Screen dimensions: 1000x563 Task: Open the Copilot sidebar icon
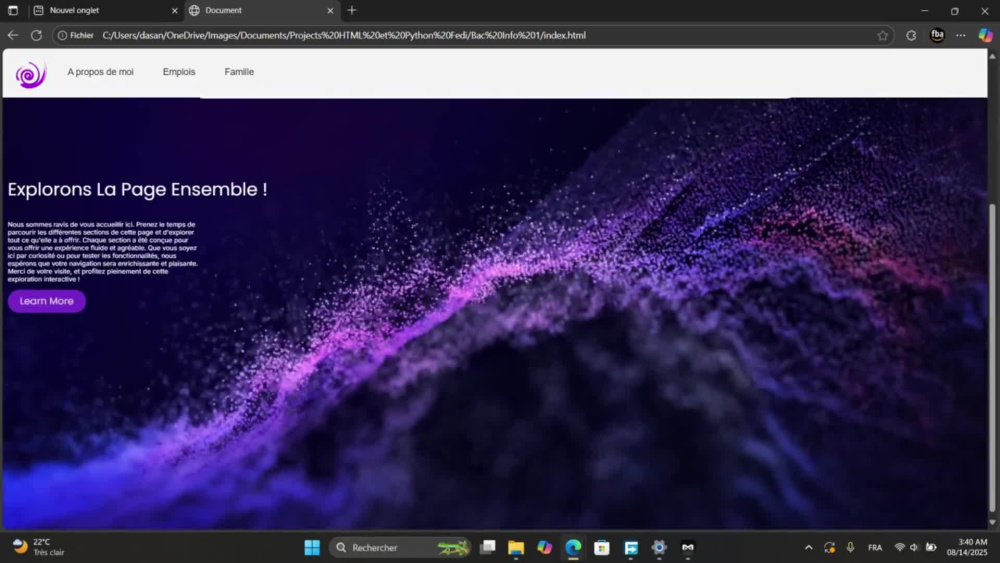tap(985, 36)
